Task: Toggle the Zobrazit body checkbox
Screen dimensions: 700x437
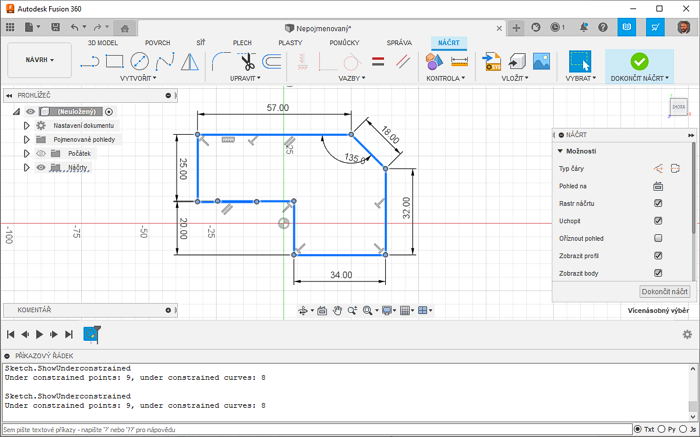Action: coord(658,273)
